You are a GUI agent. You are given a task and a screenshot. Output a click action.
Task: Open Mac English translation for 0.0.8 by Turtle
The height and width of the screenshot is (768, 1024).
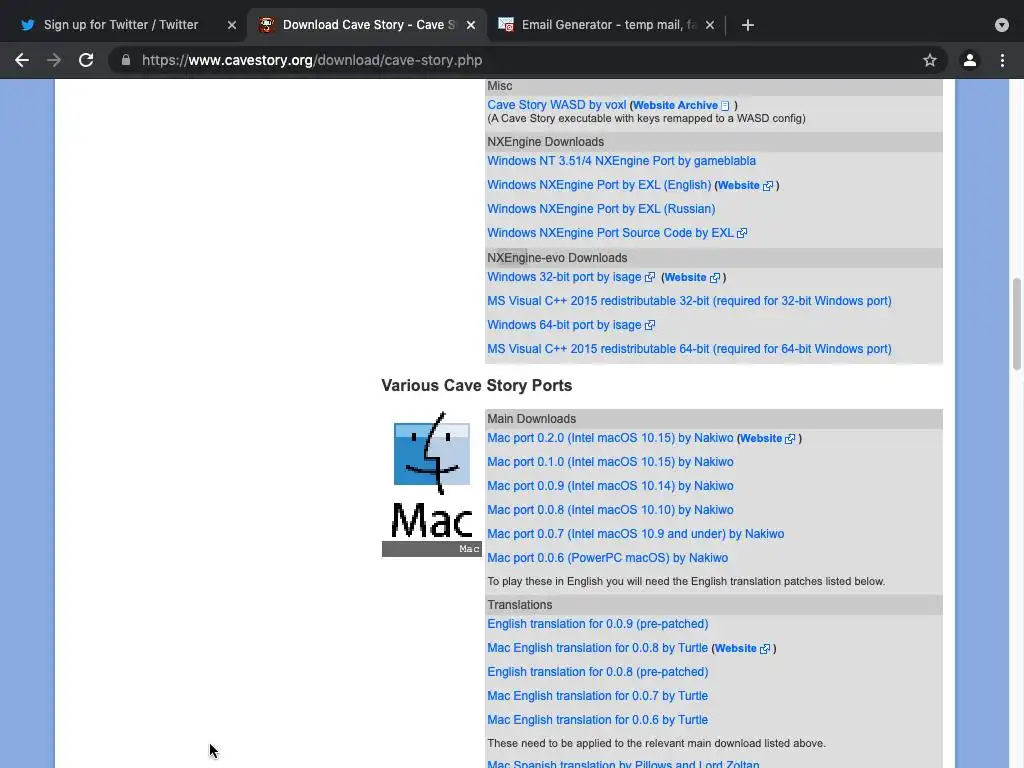[597, 648]
